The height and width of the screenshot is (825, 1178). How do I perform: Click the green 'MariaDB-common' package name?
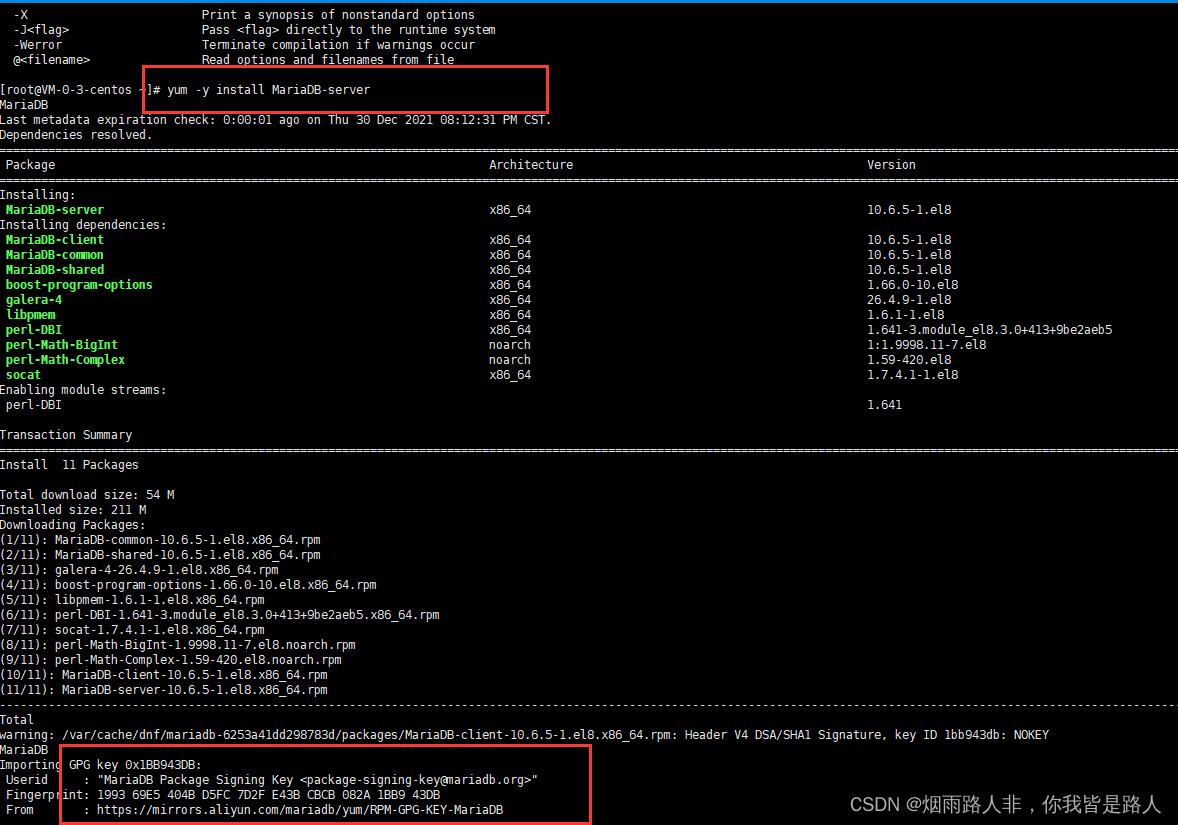click(x=55, y=255)
